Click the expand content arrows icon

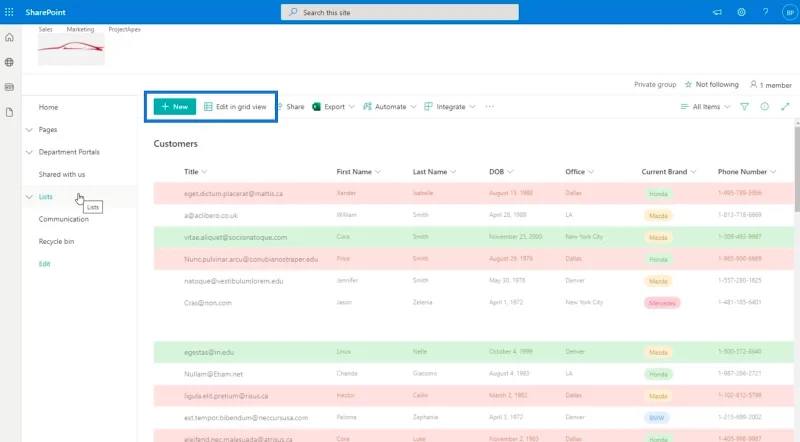785,107
